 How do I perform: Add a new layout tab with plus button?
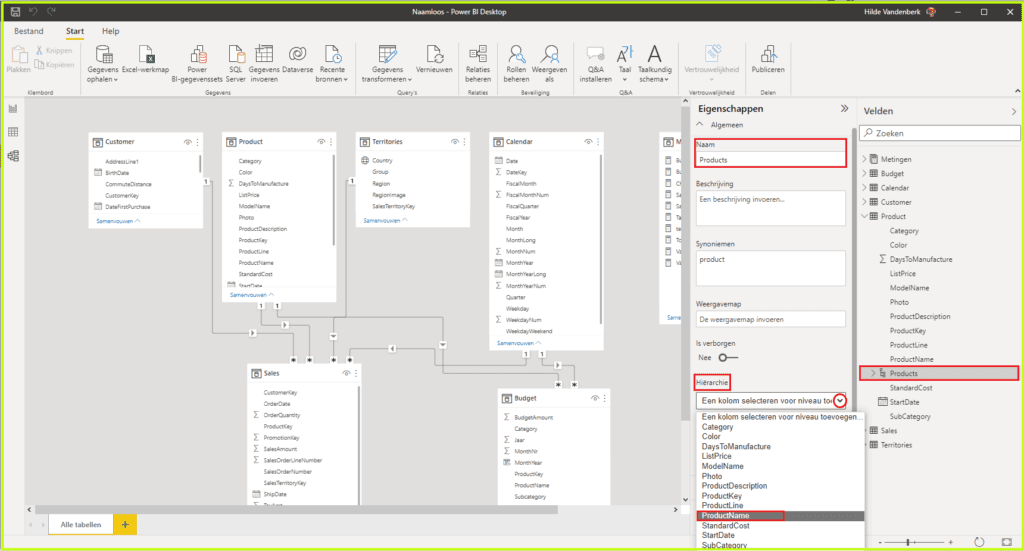point(125,524)
